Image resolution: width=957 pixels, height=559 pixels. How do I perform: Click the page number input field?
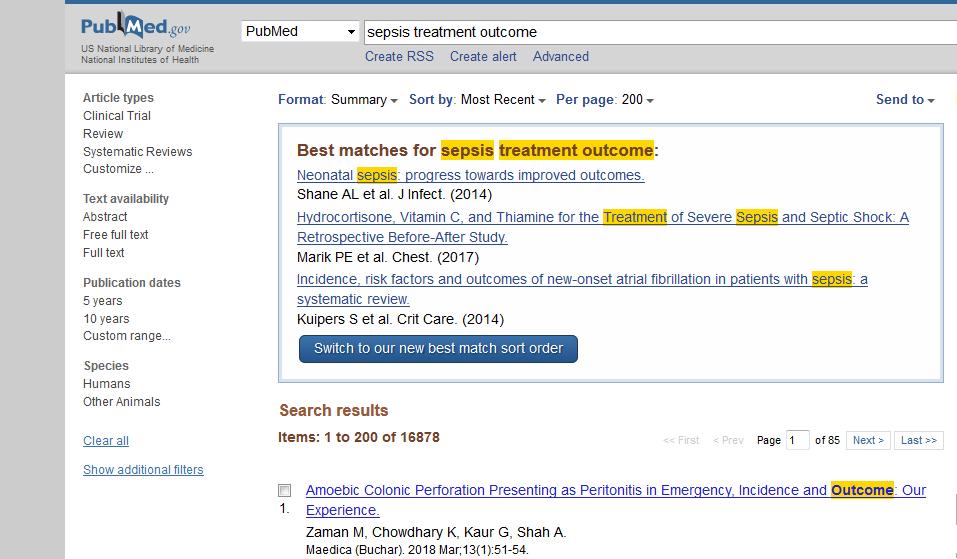click(x=797, y=440)
